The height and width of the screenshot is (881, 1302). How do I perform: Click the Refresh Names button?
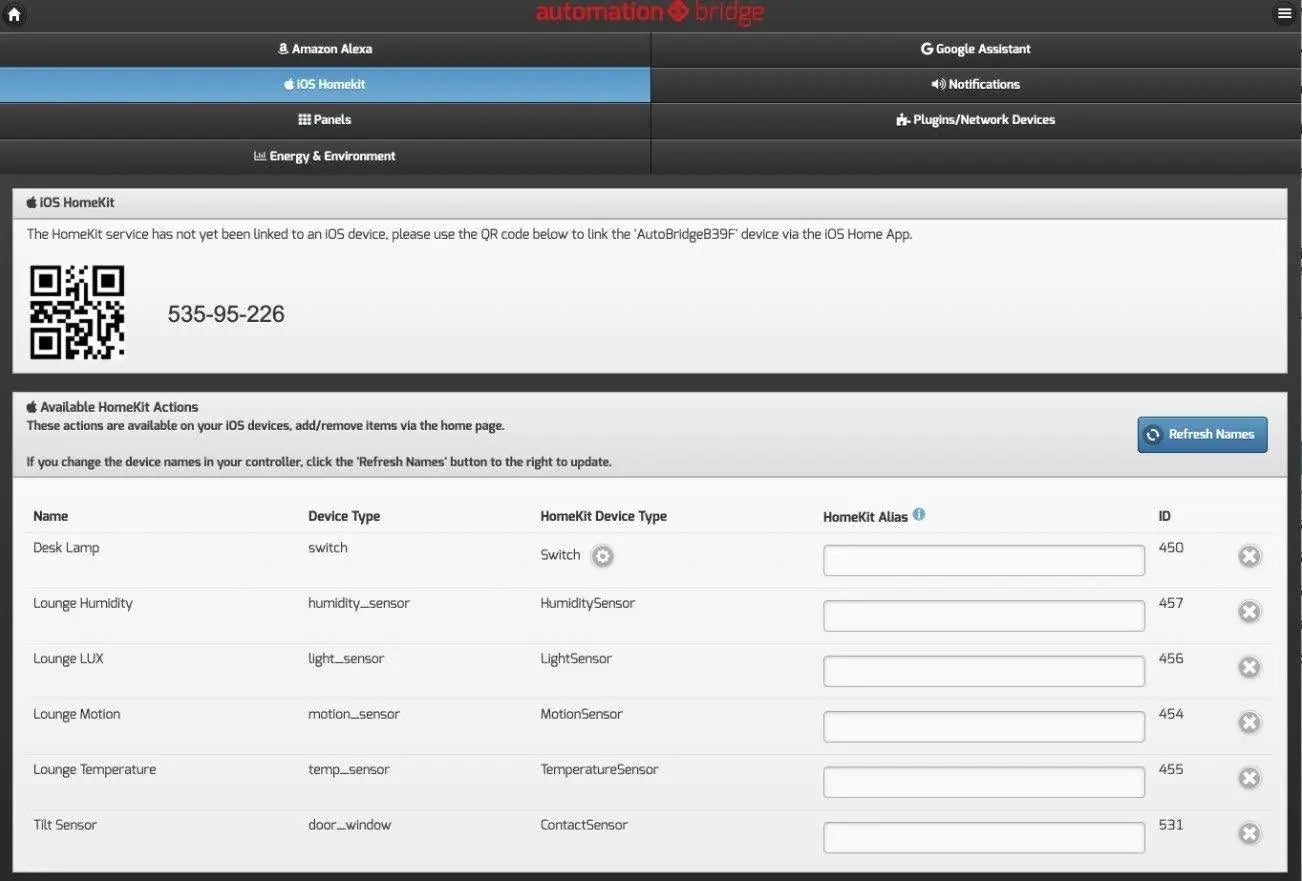coord(1202,434)
